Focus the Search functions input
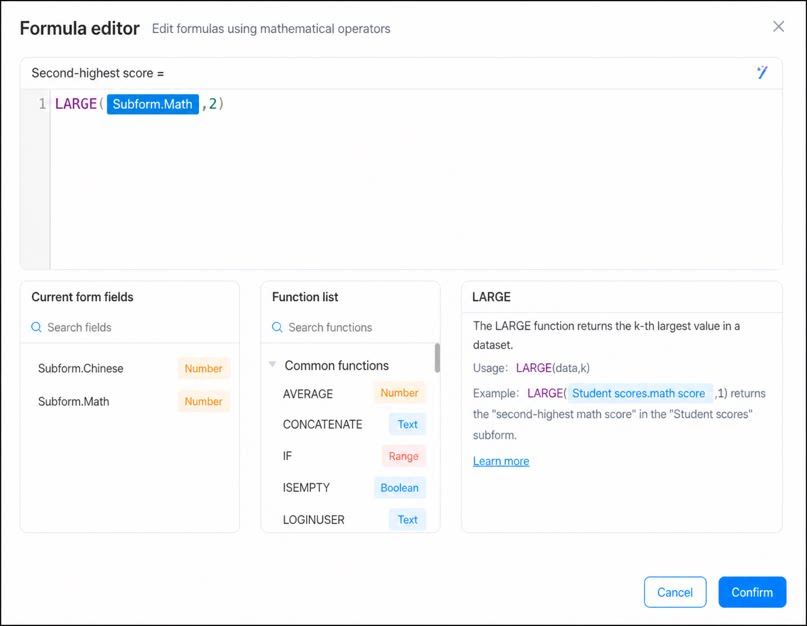Viewport: 807px width, 626px height. coord(355,327)
